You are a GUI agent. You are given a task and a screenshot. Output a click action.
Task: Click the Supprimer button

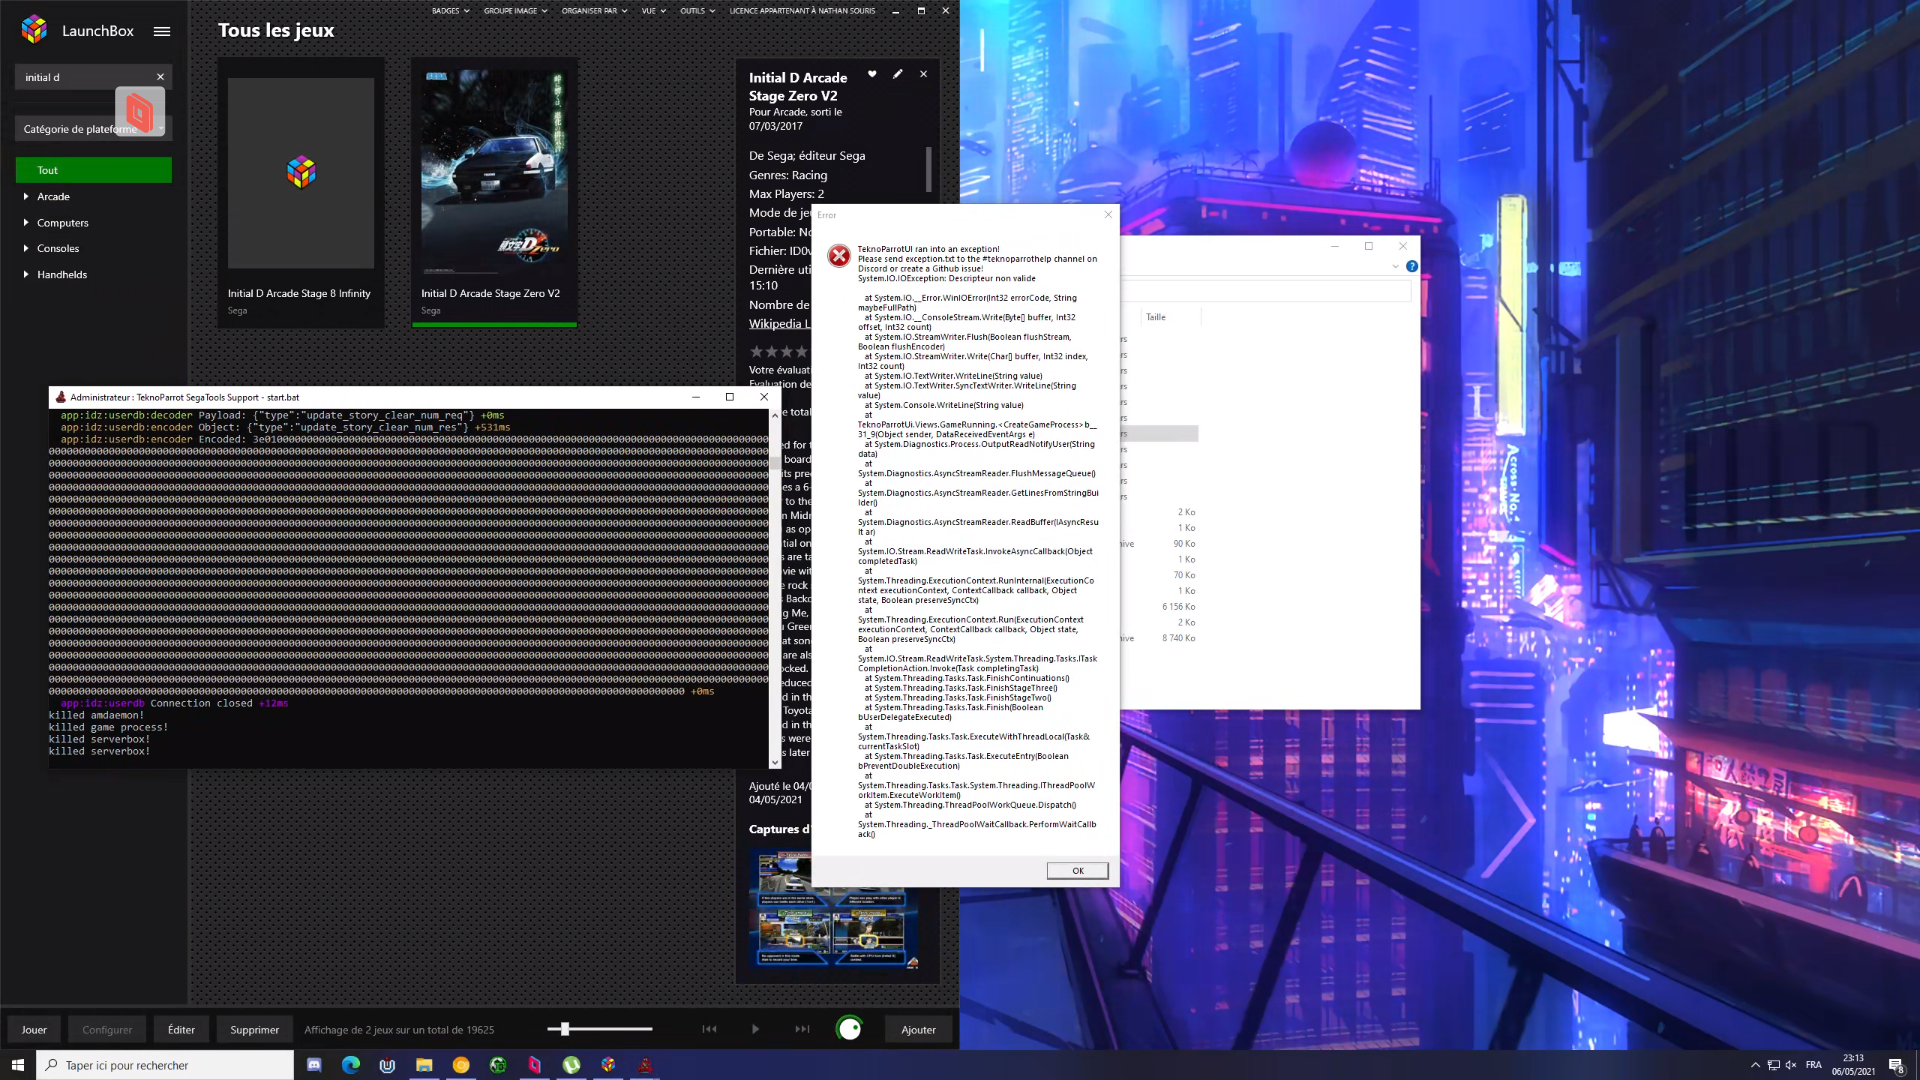click(x=254, y=1030)
